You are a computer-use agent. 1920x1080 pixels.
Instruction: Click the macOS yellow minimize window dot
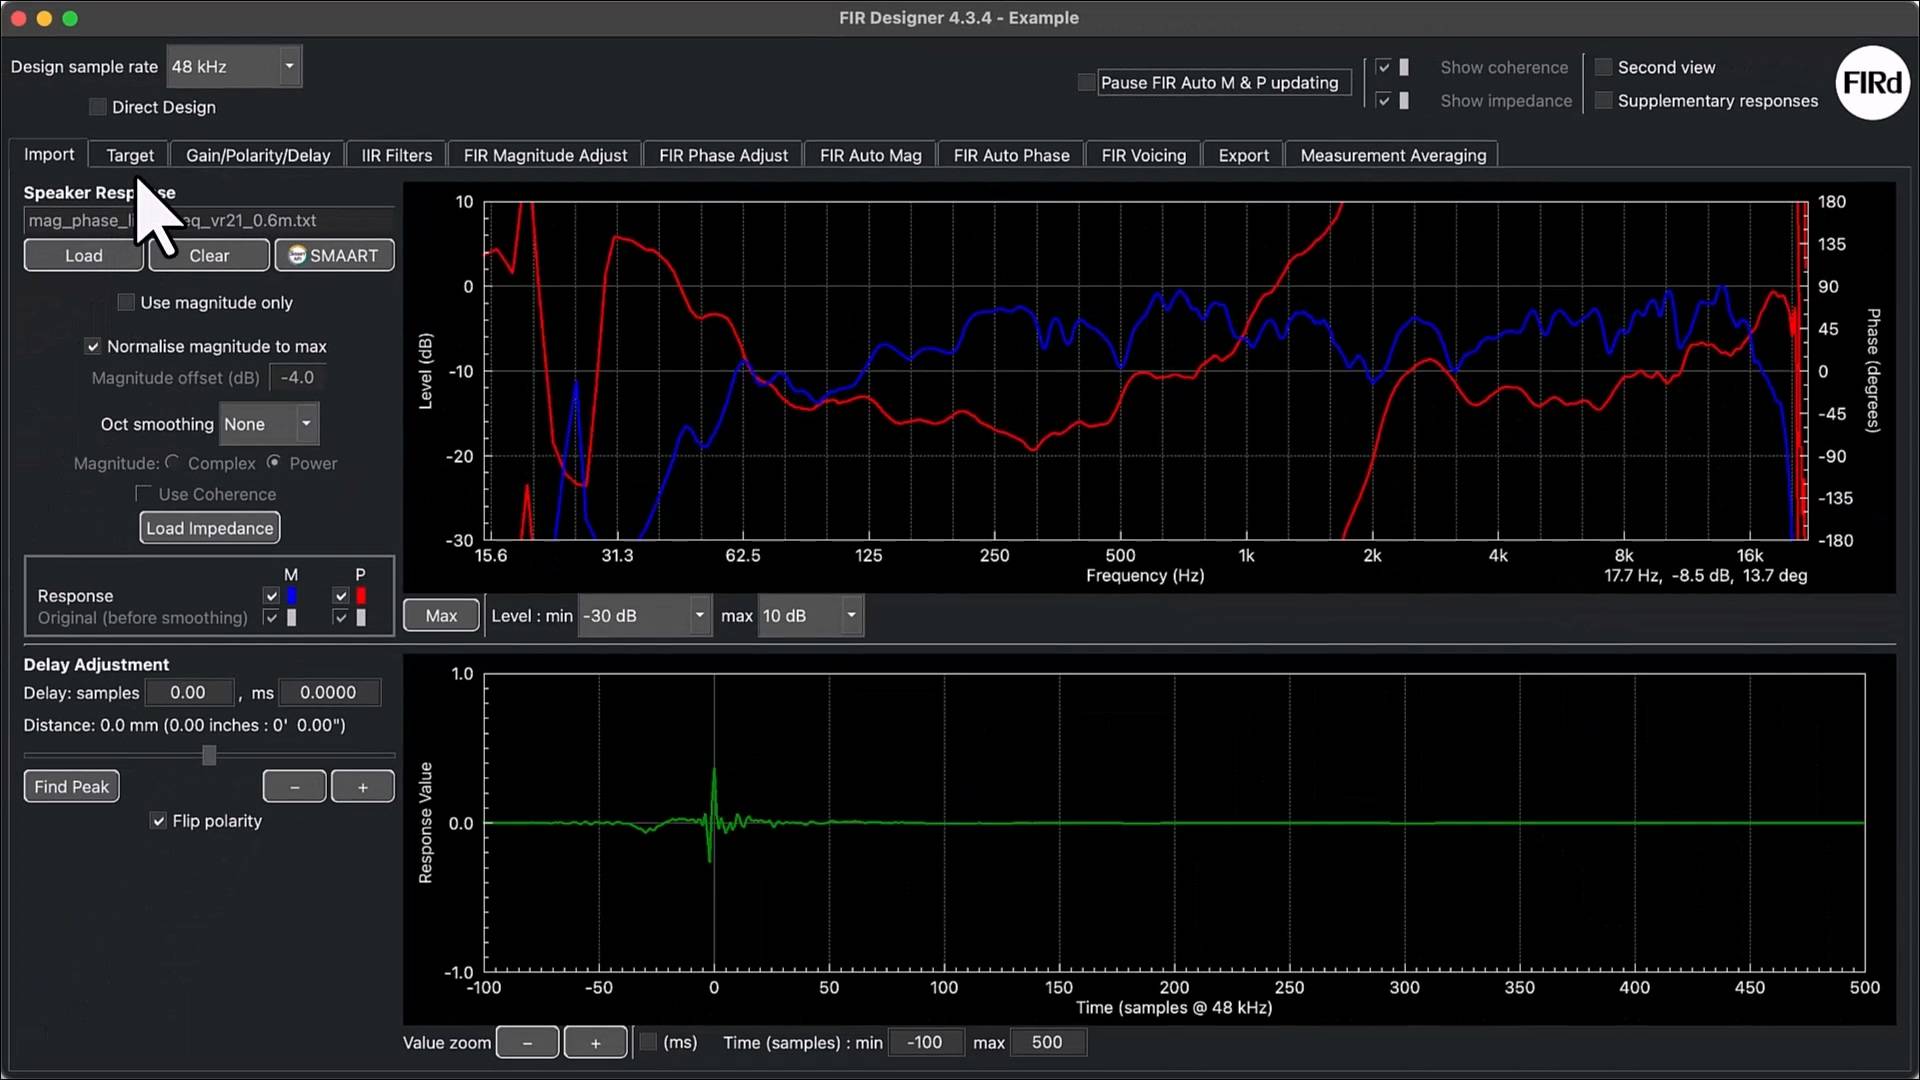(x=44, y=18)
